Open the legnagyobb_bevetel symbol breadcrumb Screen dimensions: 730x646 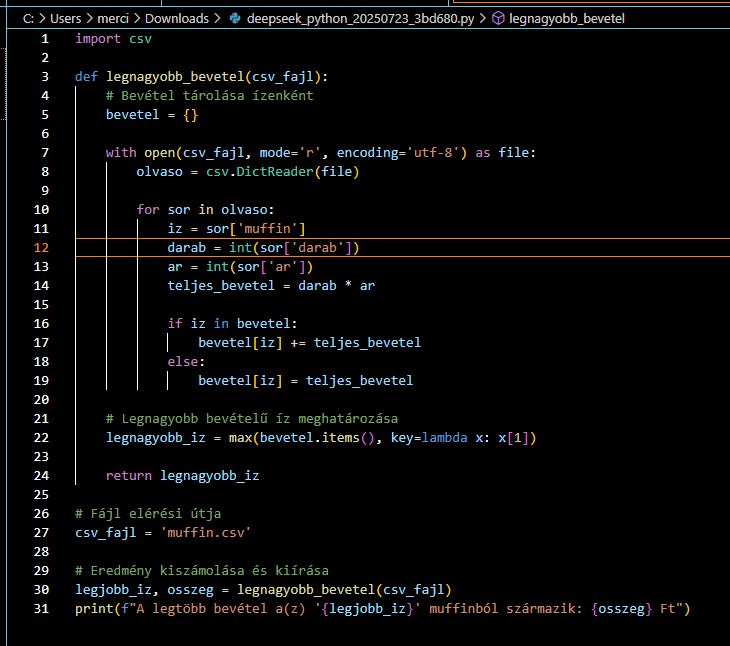(570, 19)
